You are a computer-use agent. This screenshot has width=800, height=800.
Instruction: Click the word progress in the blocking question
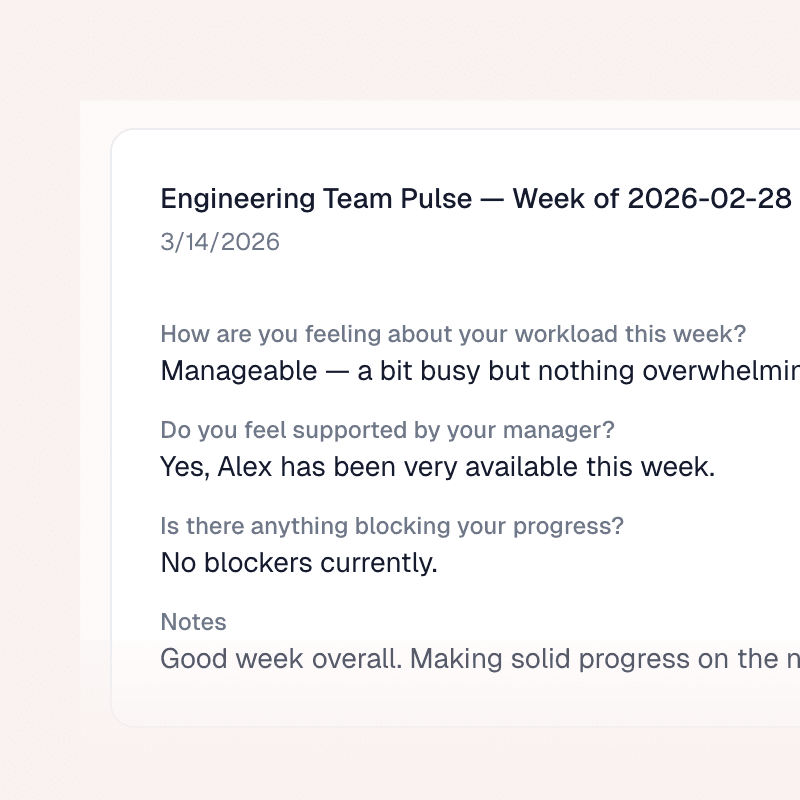[576, 526]
